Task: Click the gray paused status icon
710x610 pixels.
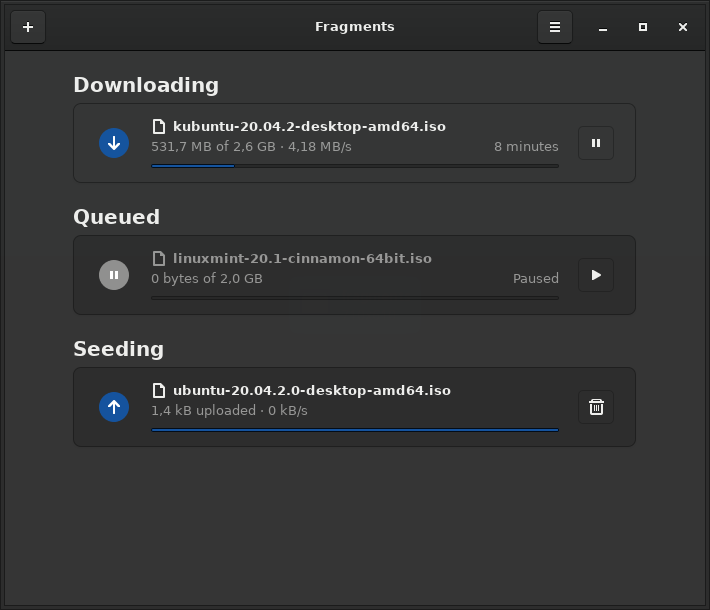Action: (x=114, y=275)
